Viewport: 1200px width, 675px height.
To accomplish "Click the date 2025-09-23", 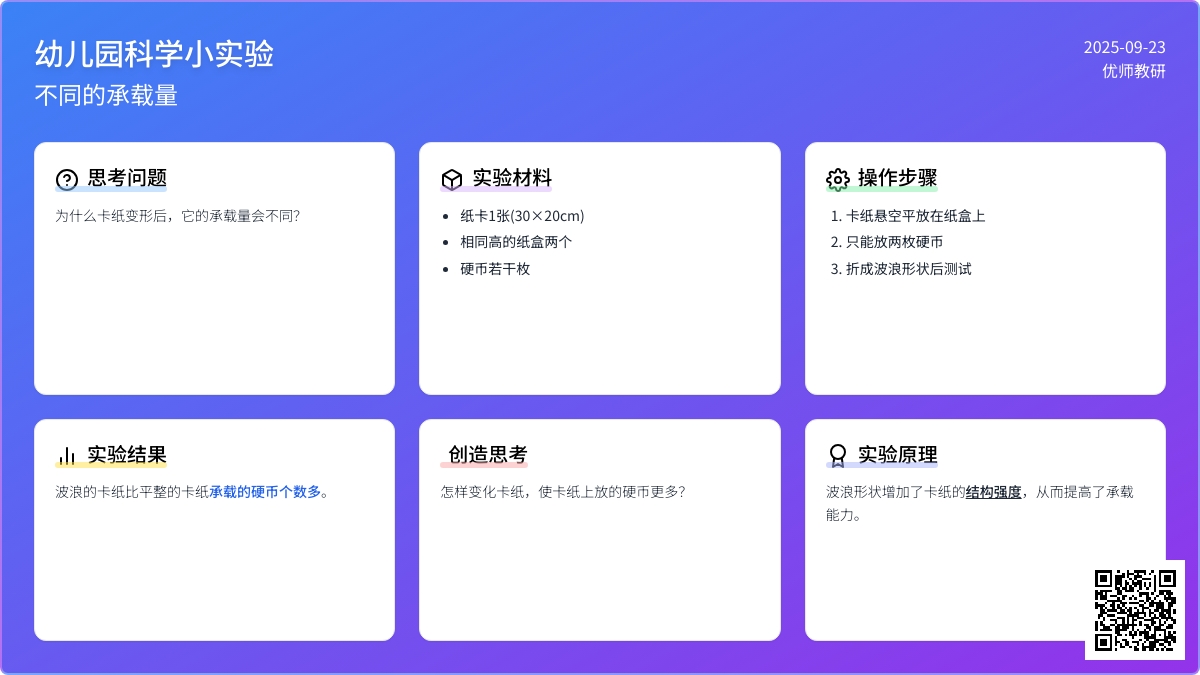I will (1124, 47).
